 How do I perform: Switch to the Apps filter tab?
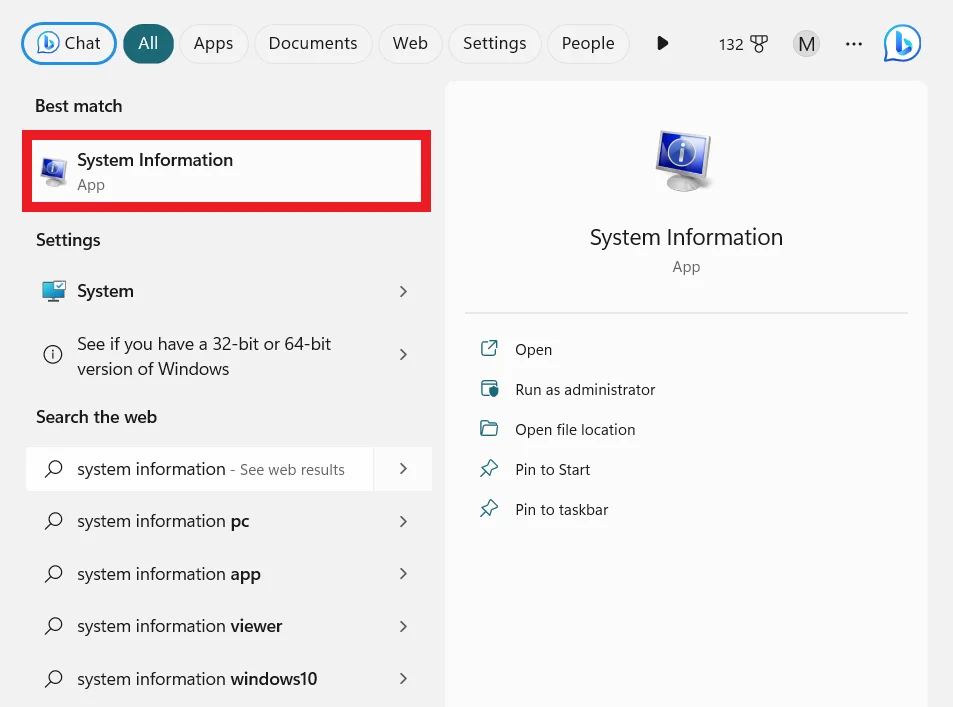[213, 43]
